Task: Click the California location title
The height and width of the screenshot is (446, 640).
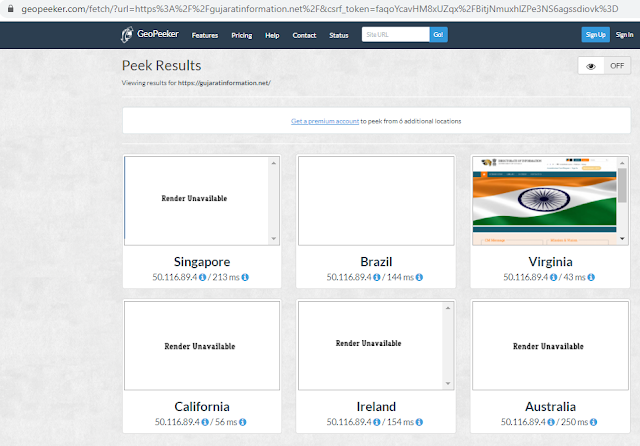Action: pyautogui.click(x=202, y=406)
